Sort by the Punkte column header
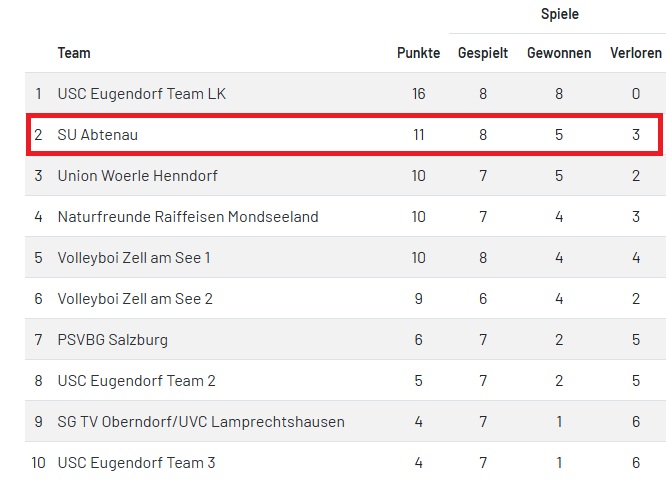This screenshot has width=666, height=492. tap(418, 53)
